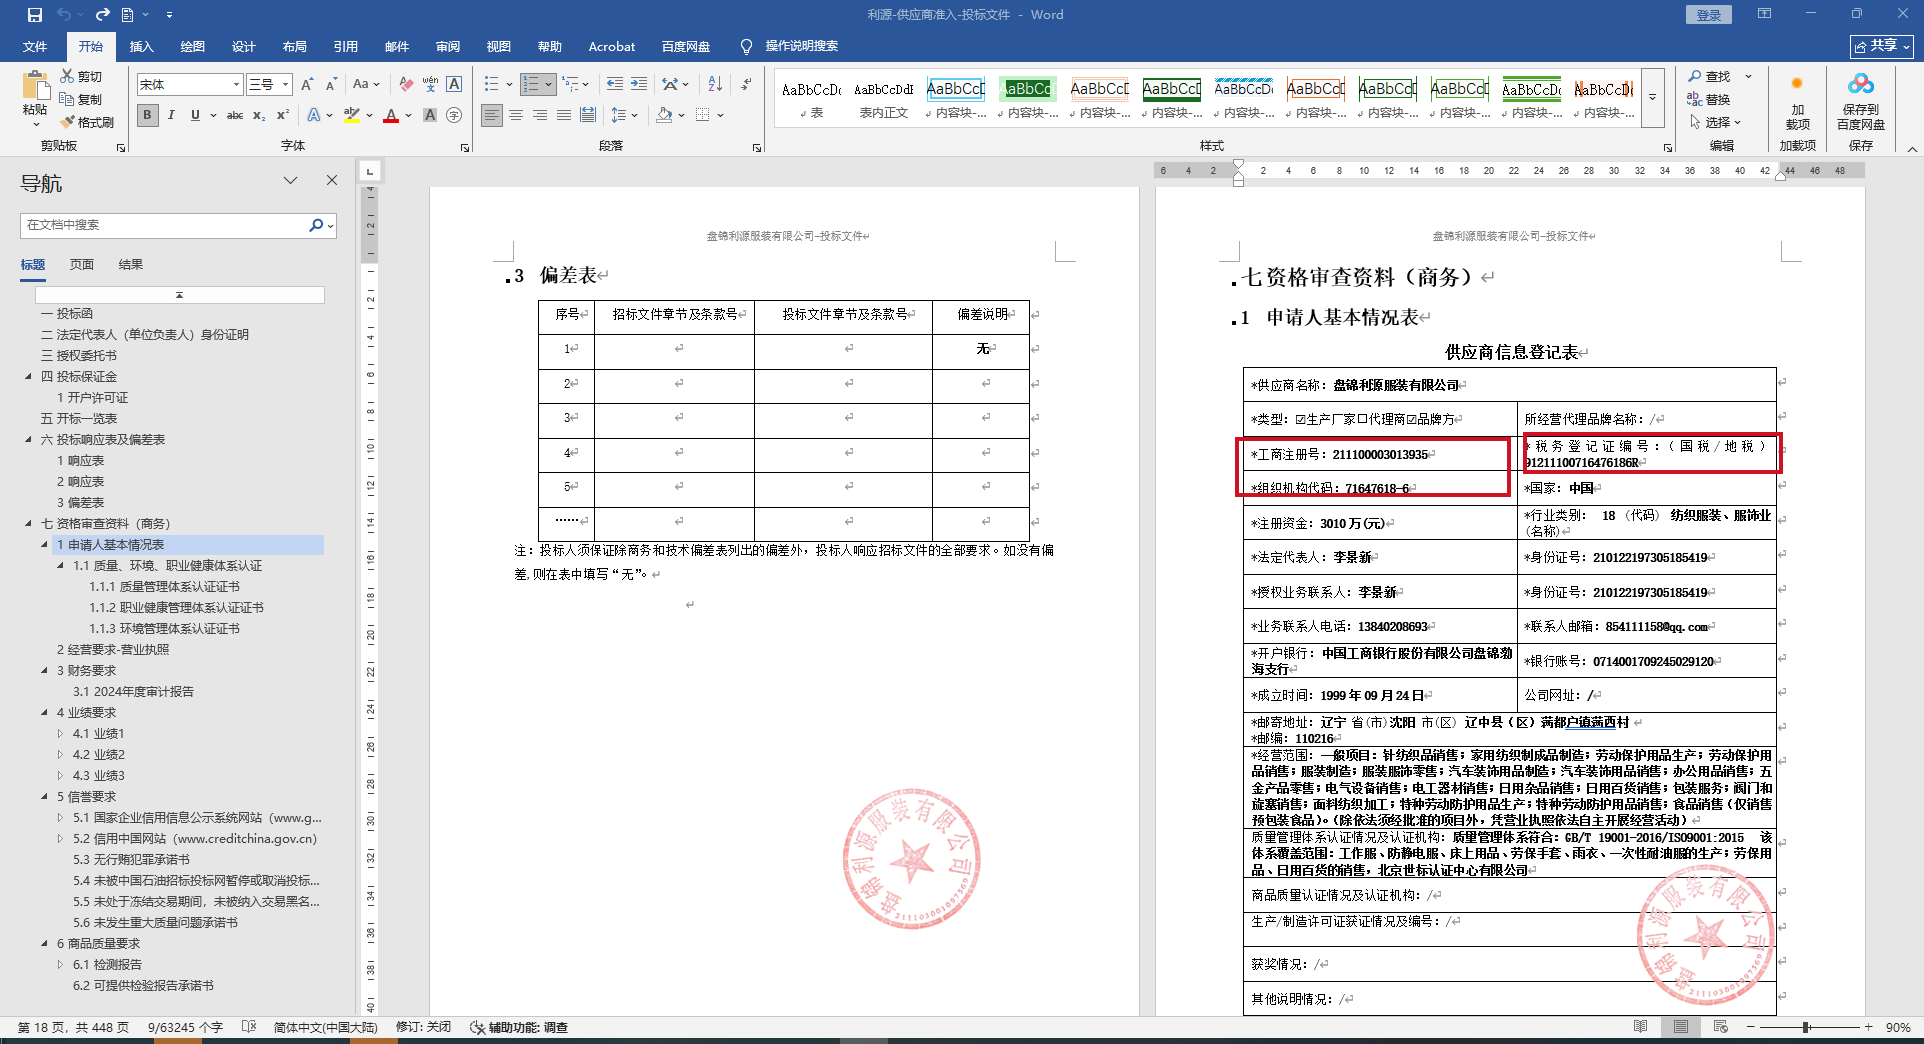Screen dimensions: 1924x1044
Task: Decrease the paragraph indent
Action: pos(614,85)
